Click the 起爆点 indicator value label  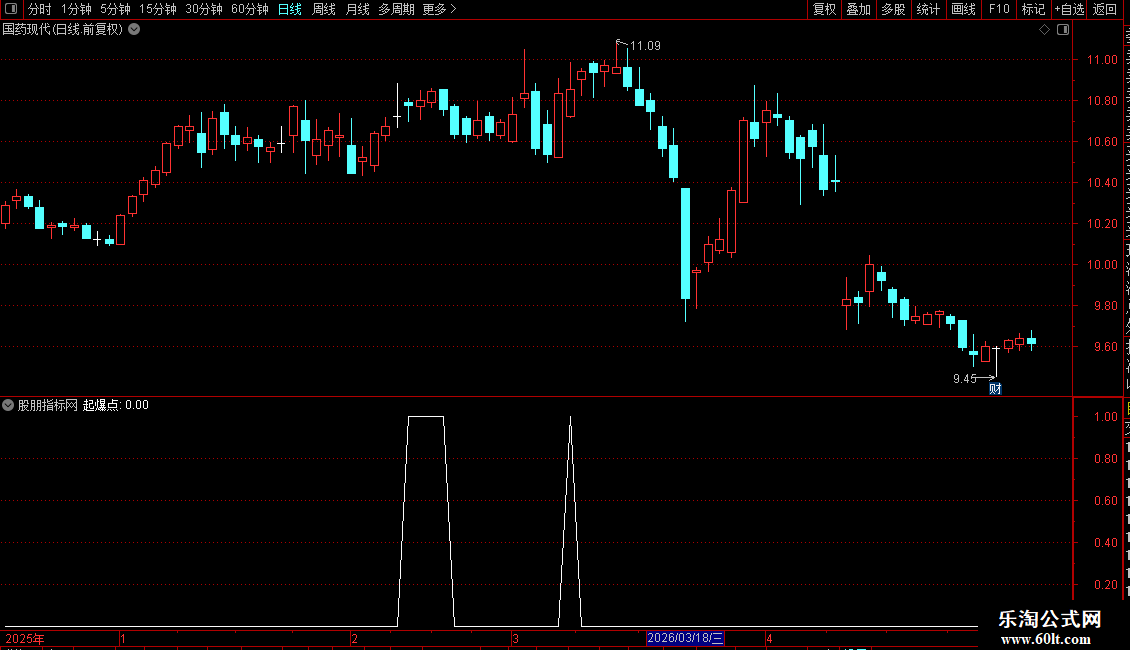point(115,405)
